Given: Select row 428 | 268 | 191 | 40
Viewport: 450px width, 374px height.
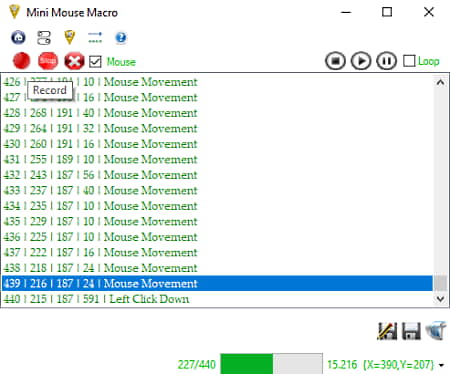Looking at the screenshot, I should click(x=217, y=113).
